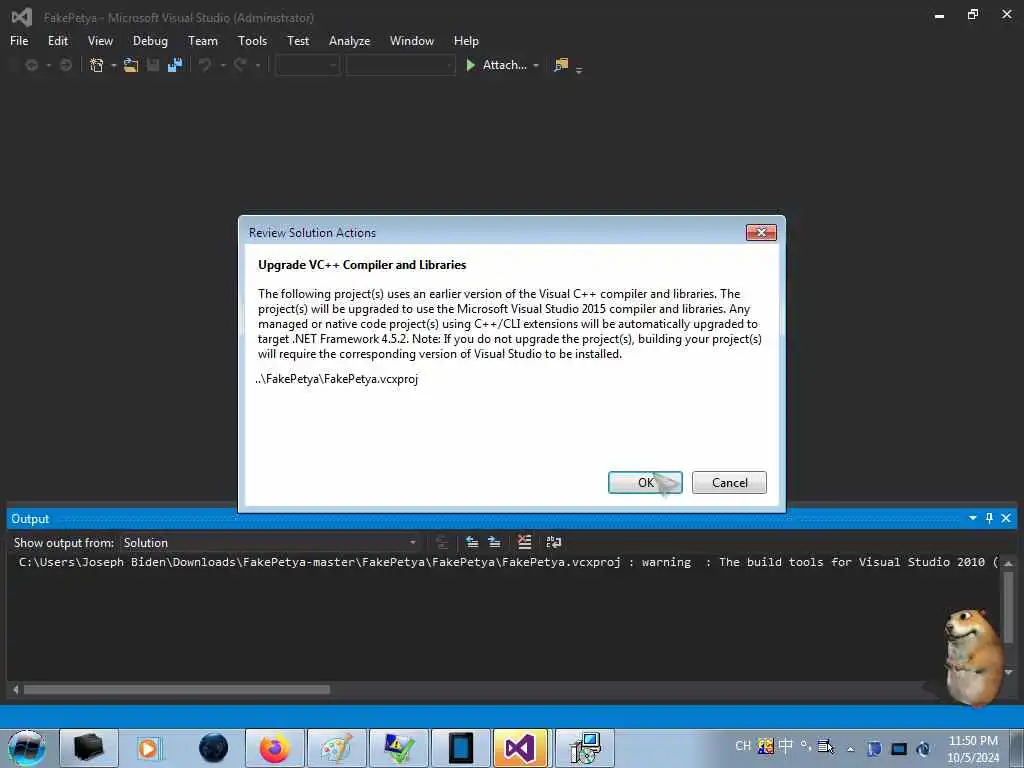1024x768 pixels.
Task: Open the Window menu
Action: [x=411, y=40]
